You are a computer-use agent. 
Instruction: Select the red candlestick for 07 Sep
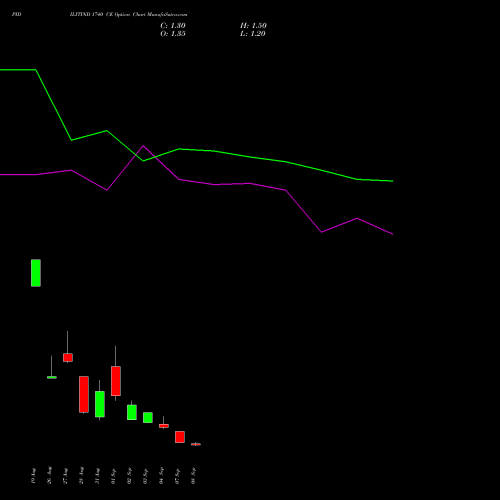click(x=180, y=437)
